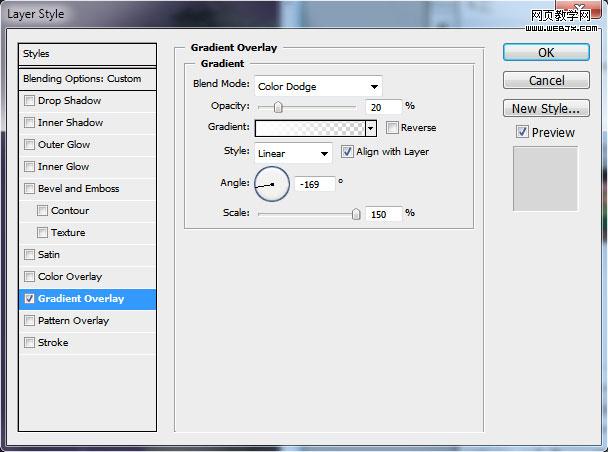
Task: Click the gradient preview swatch
Action: [310, 128]
